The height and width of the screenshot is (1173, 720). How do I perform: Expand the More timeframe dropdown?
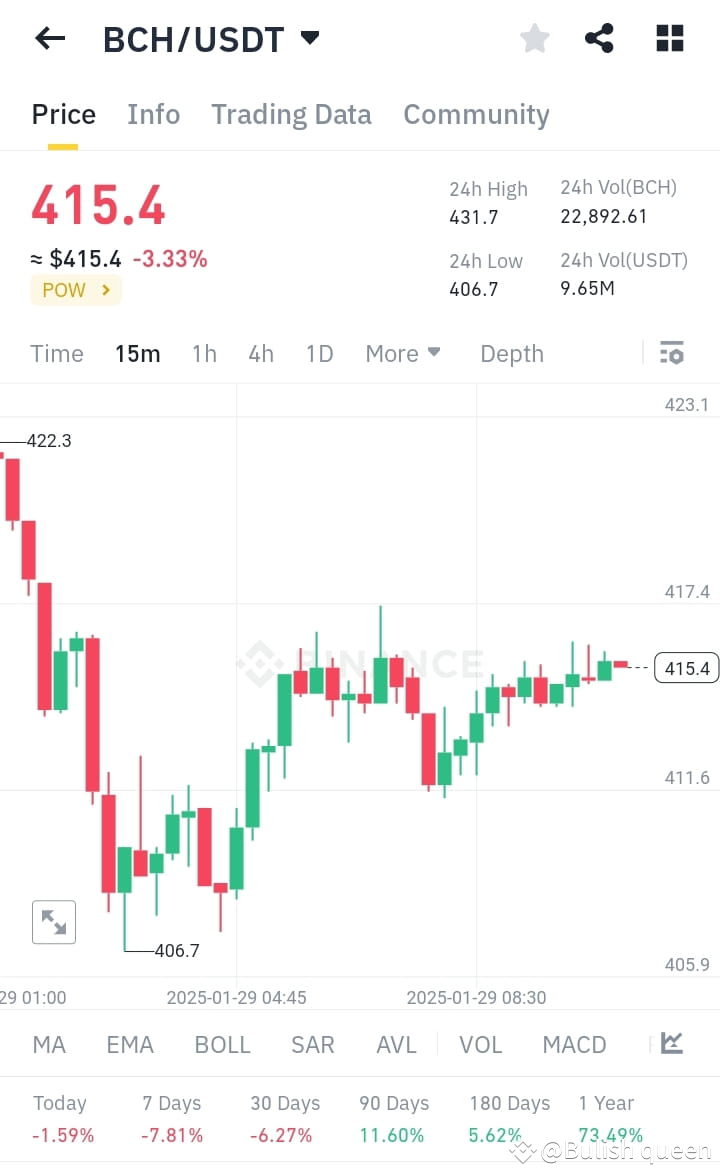(402, 353)
